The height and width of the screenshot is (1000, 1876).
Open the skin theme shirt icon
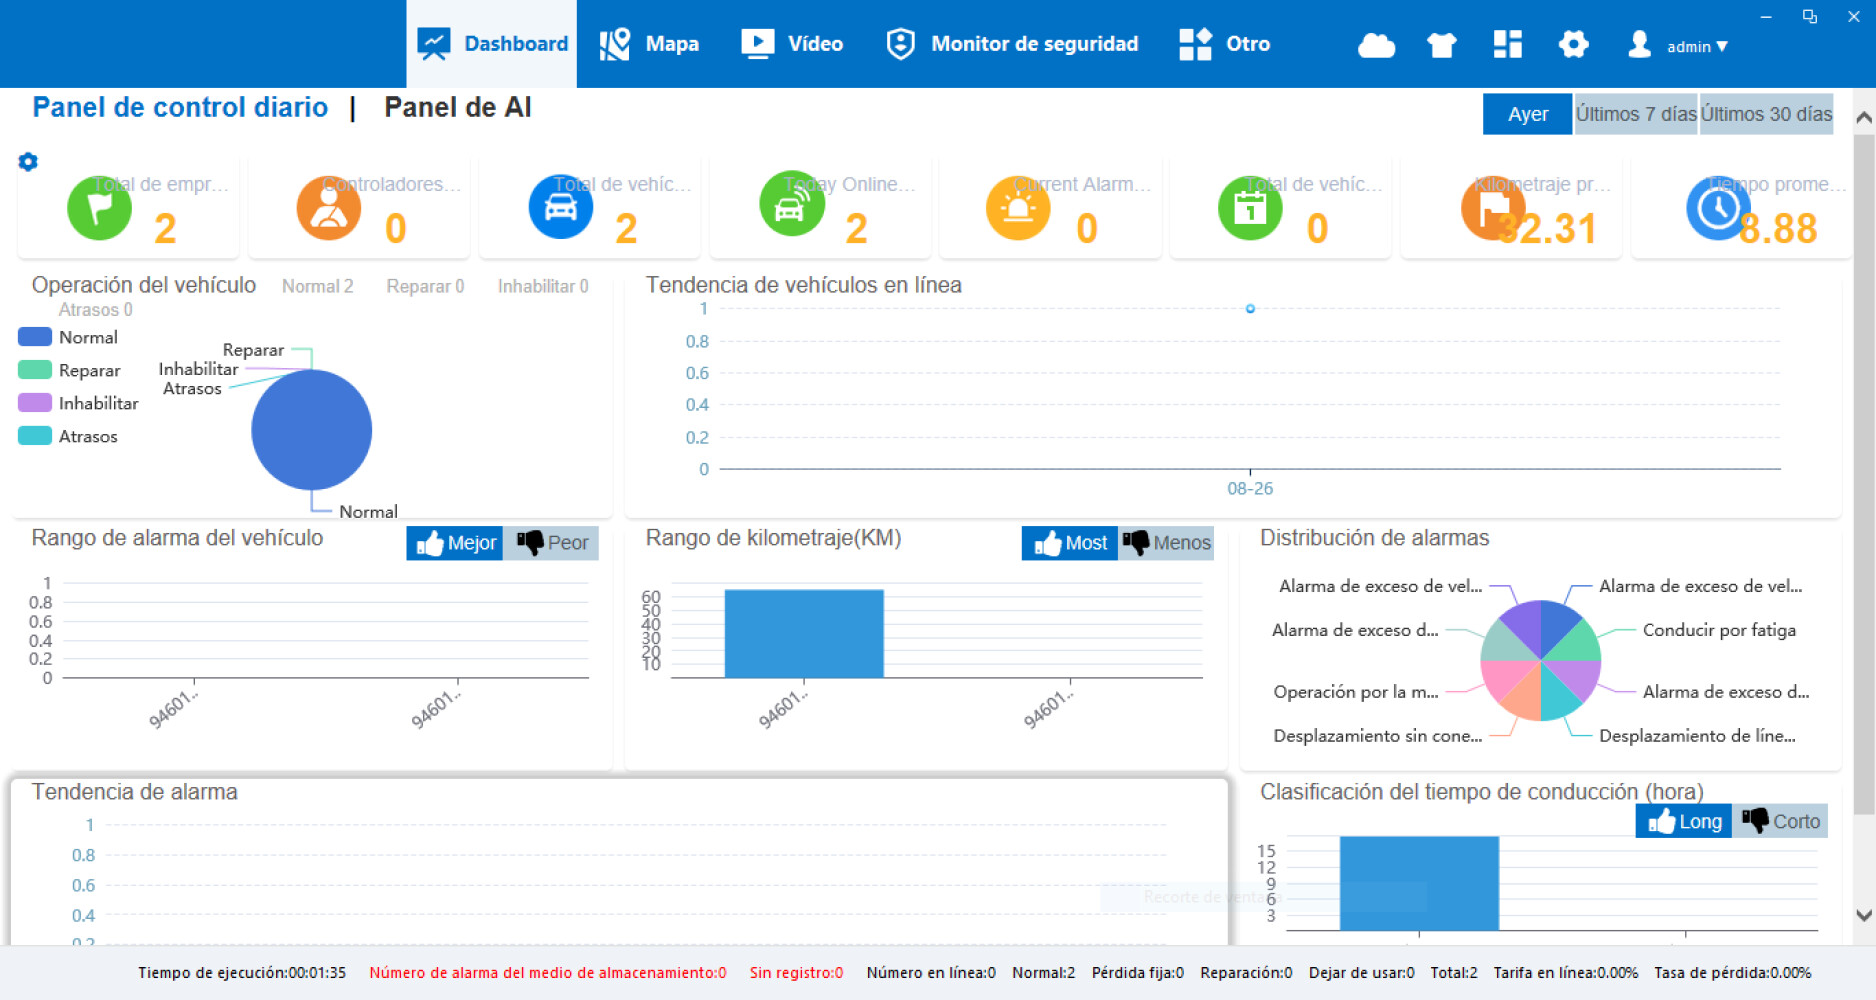1441,45
